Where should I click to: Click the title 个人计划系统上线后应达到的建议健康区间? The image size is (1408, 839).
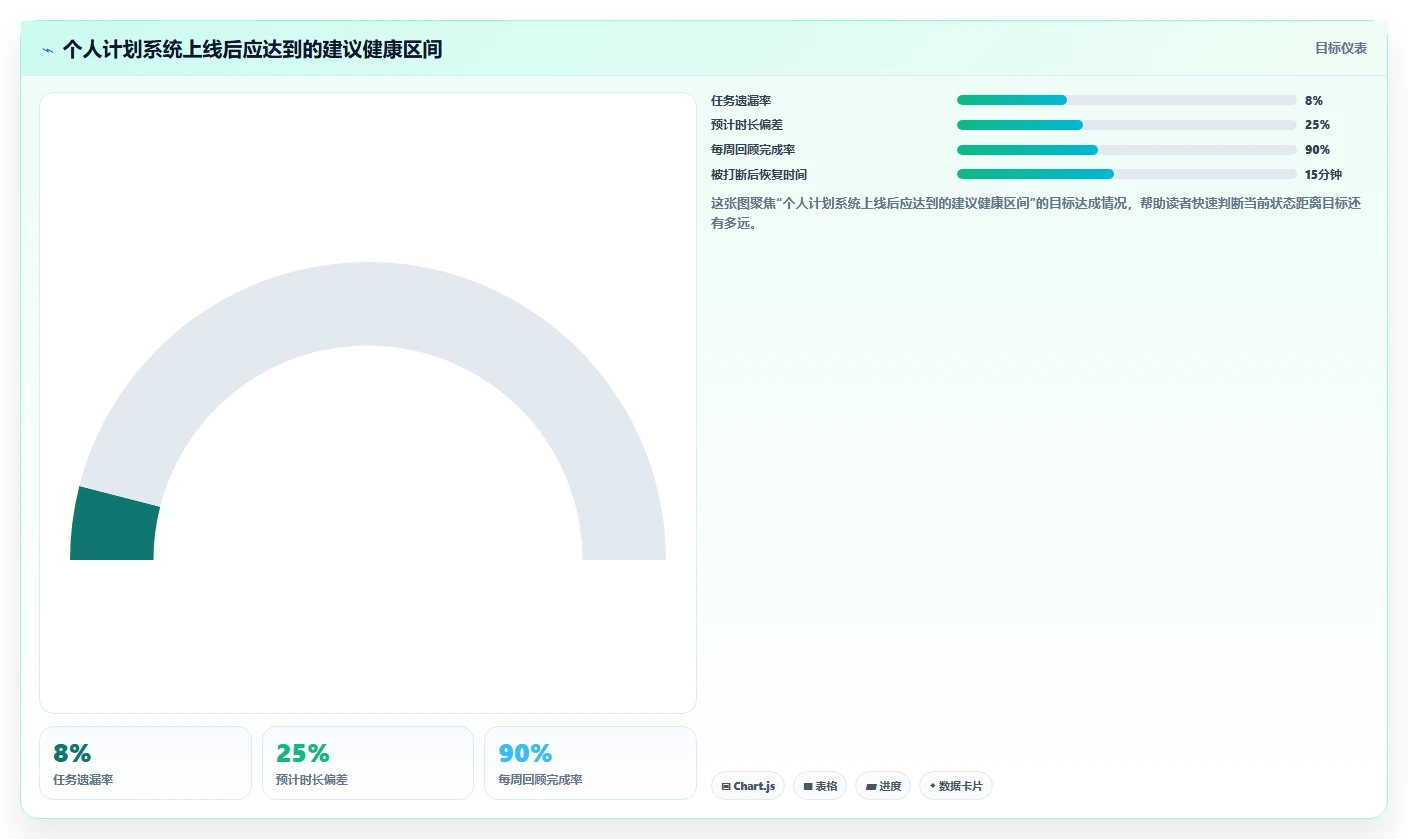pos(252,50)
